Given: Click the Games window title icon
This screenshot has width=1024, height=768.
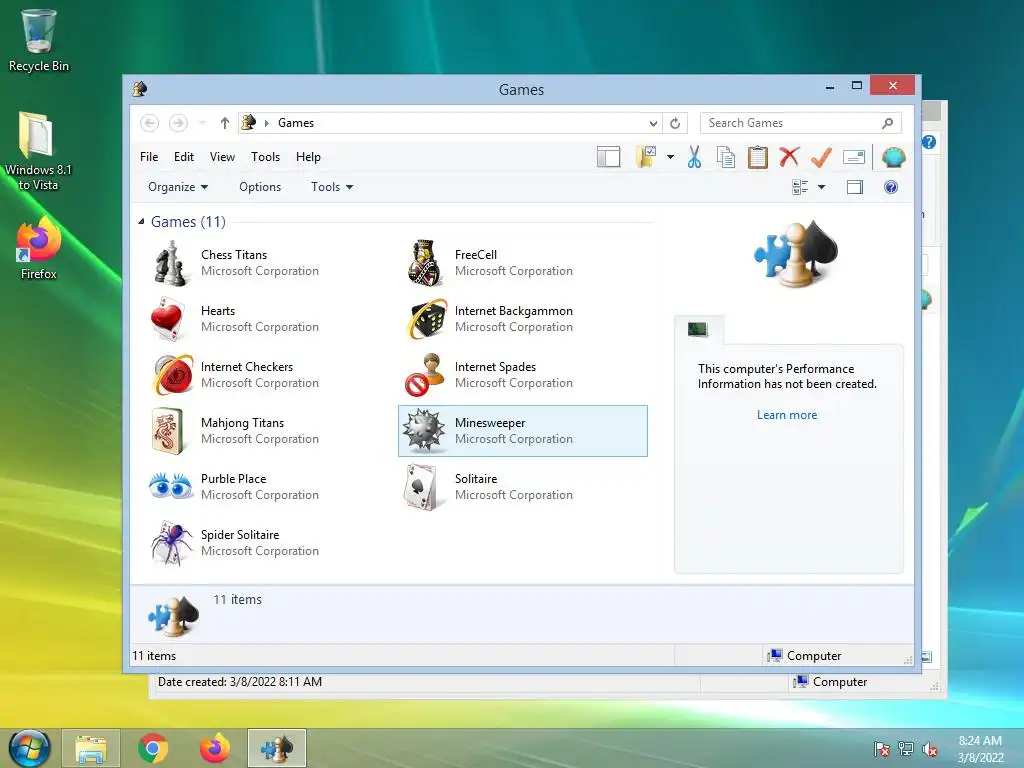Looking at the screenshot, I should [140, 89].
